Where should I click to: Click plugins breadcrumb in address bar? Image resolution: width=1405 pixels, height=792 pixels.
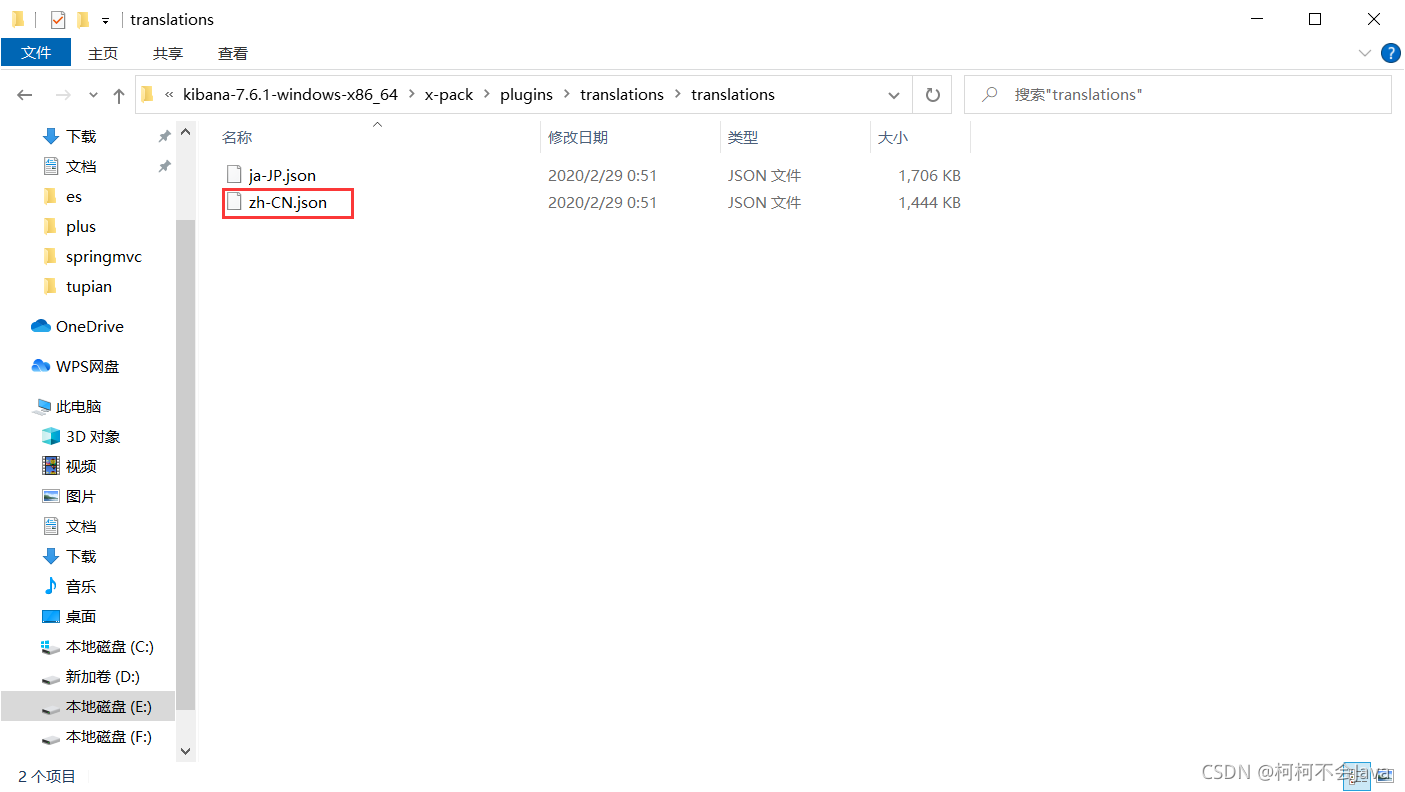(x=526, y=95)
